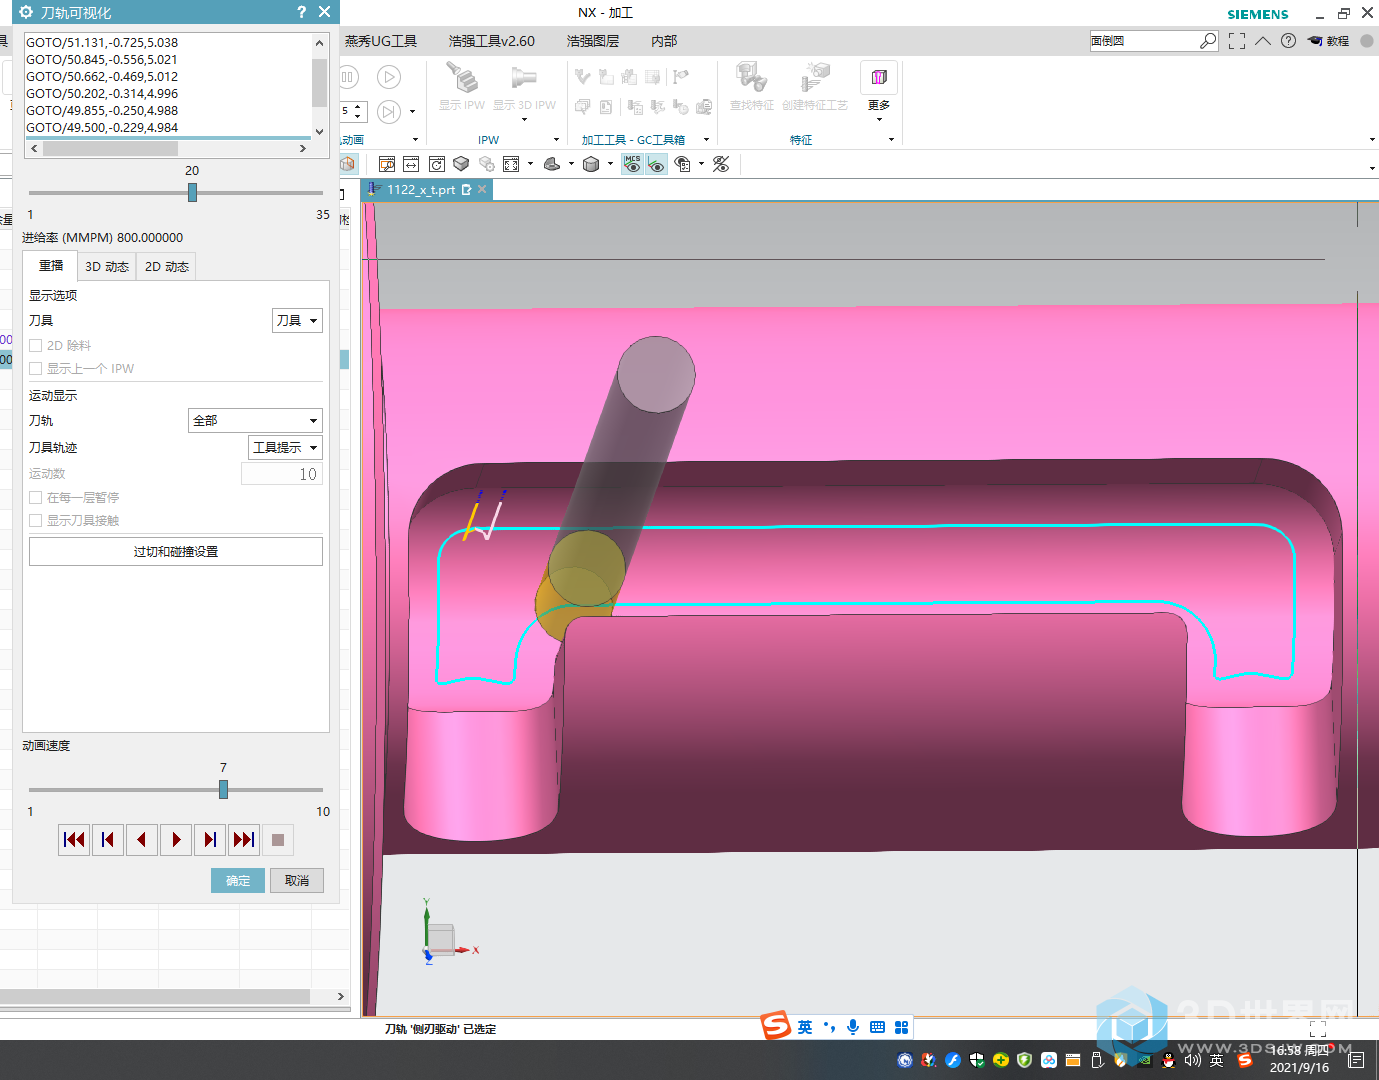Click the search magnifier icon top right
The width and height of the screenshot is (1379, 1080).
(x=1208, y=41)
